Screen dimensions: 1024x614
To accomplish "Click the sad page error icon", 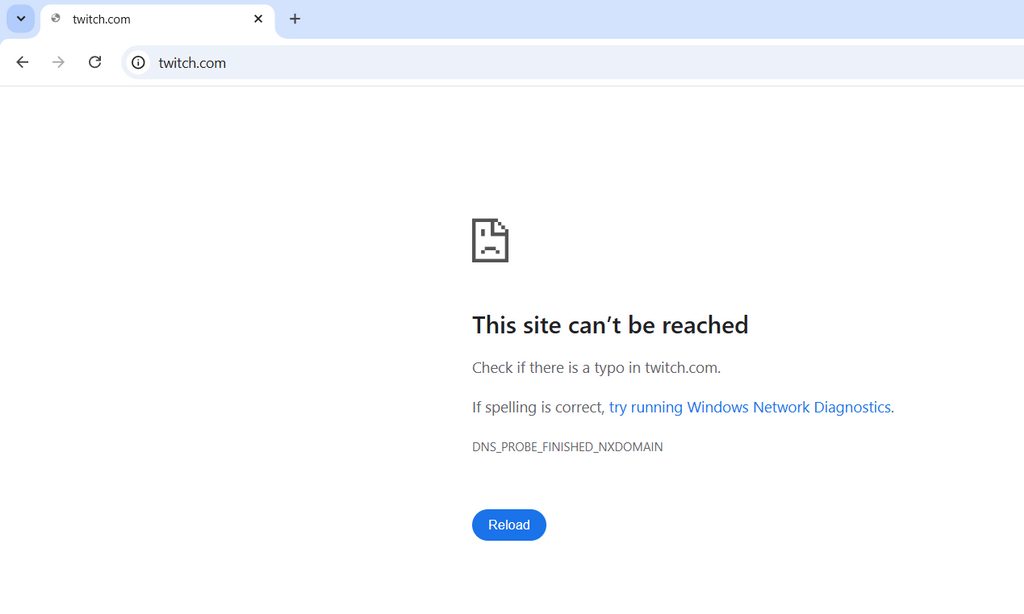I will [x=490, y=240].
